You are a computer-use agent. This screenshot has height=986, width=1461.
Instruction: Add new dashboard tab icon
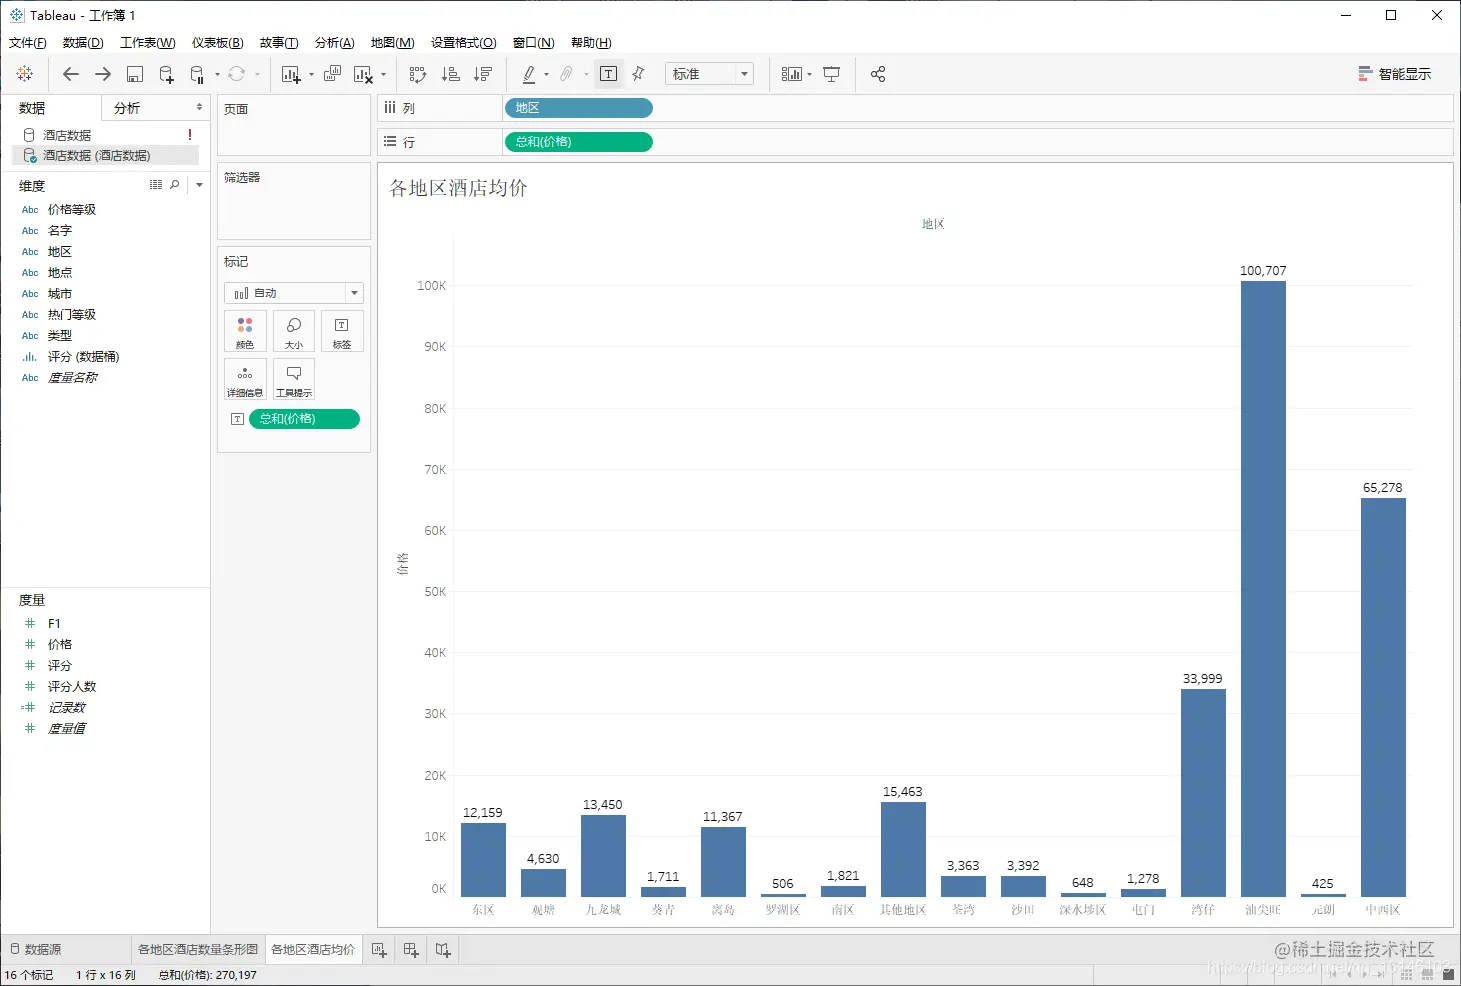pos(411,950)
